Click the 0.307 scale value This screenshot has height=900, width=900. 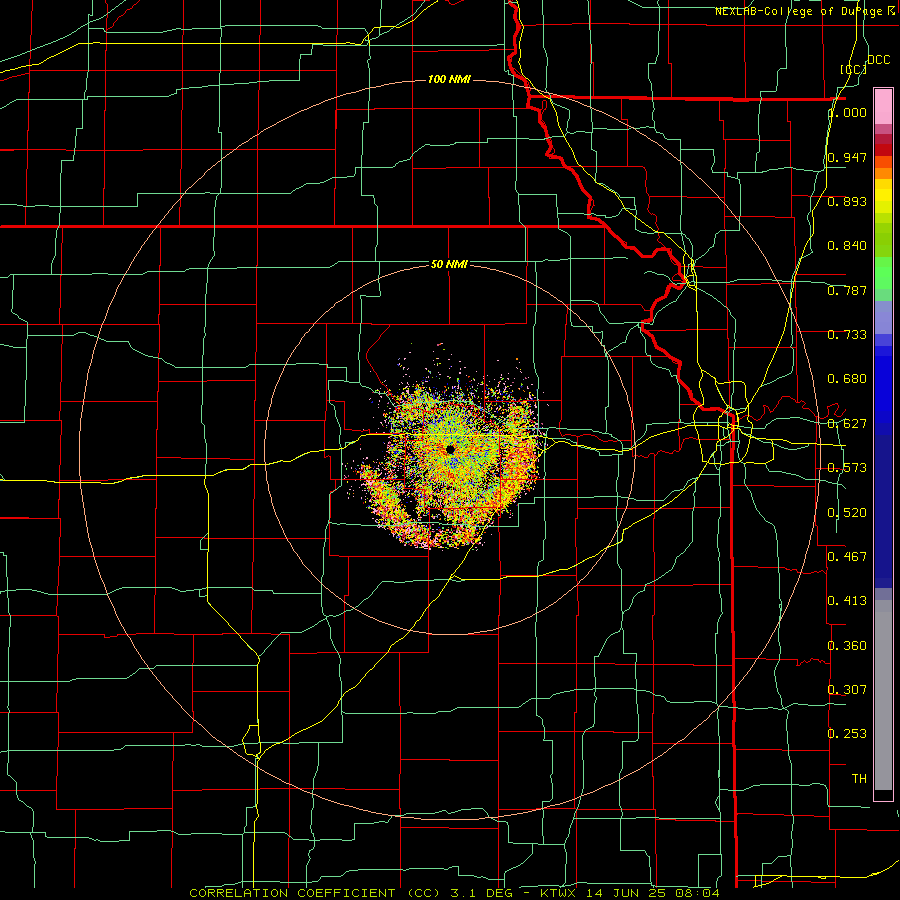847,689
